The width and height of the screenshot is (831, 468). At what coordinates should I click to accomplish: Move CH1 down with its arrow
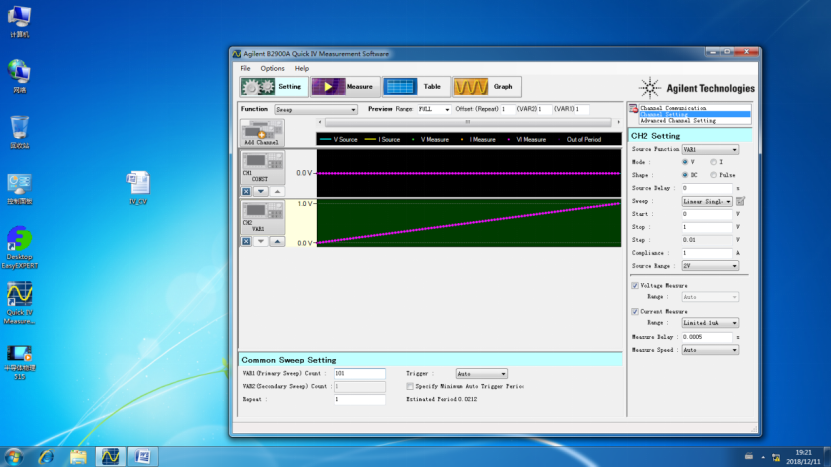260,191
